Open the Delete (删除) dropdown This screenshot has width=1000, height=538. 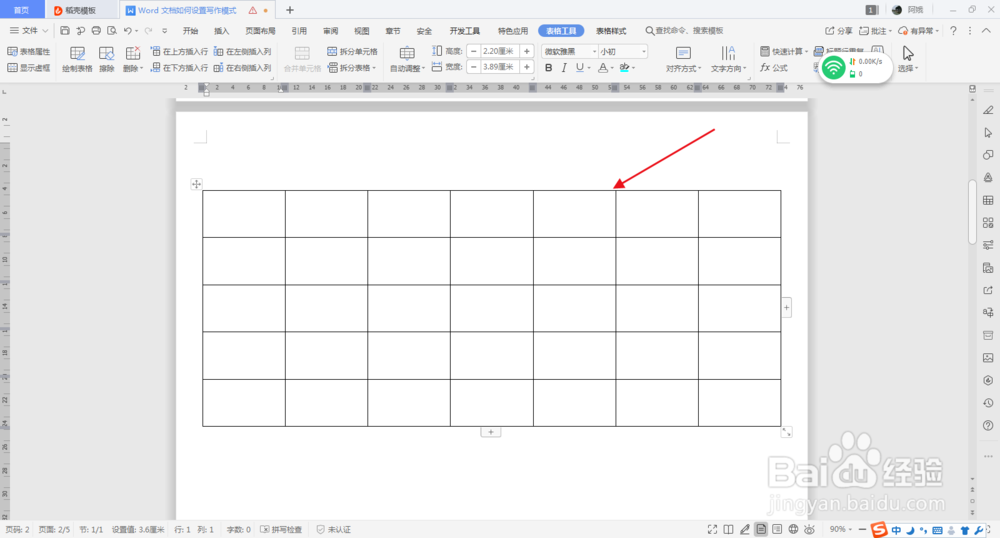(133, 59)
